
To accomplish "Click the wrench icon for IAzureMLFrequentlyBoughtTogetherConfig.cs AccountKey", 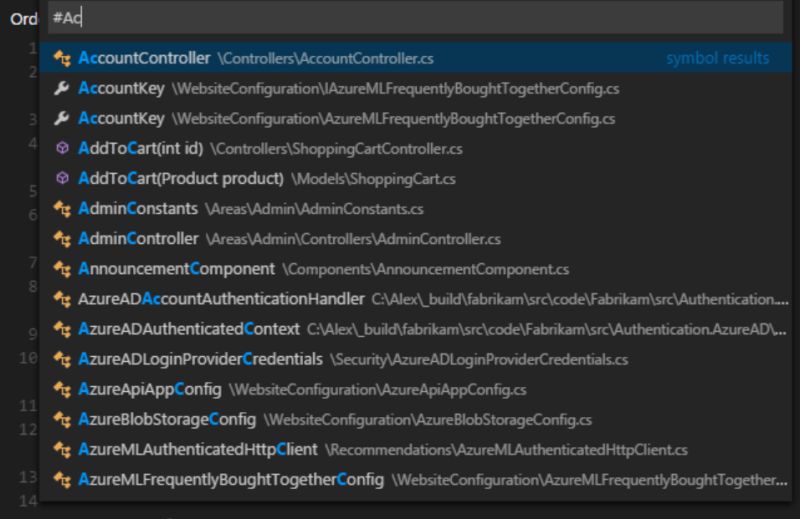I will click(62, 88).
